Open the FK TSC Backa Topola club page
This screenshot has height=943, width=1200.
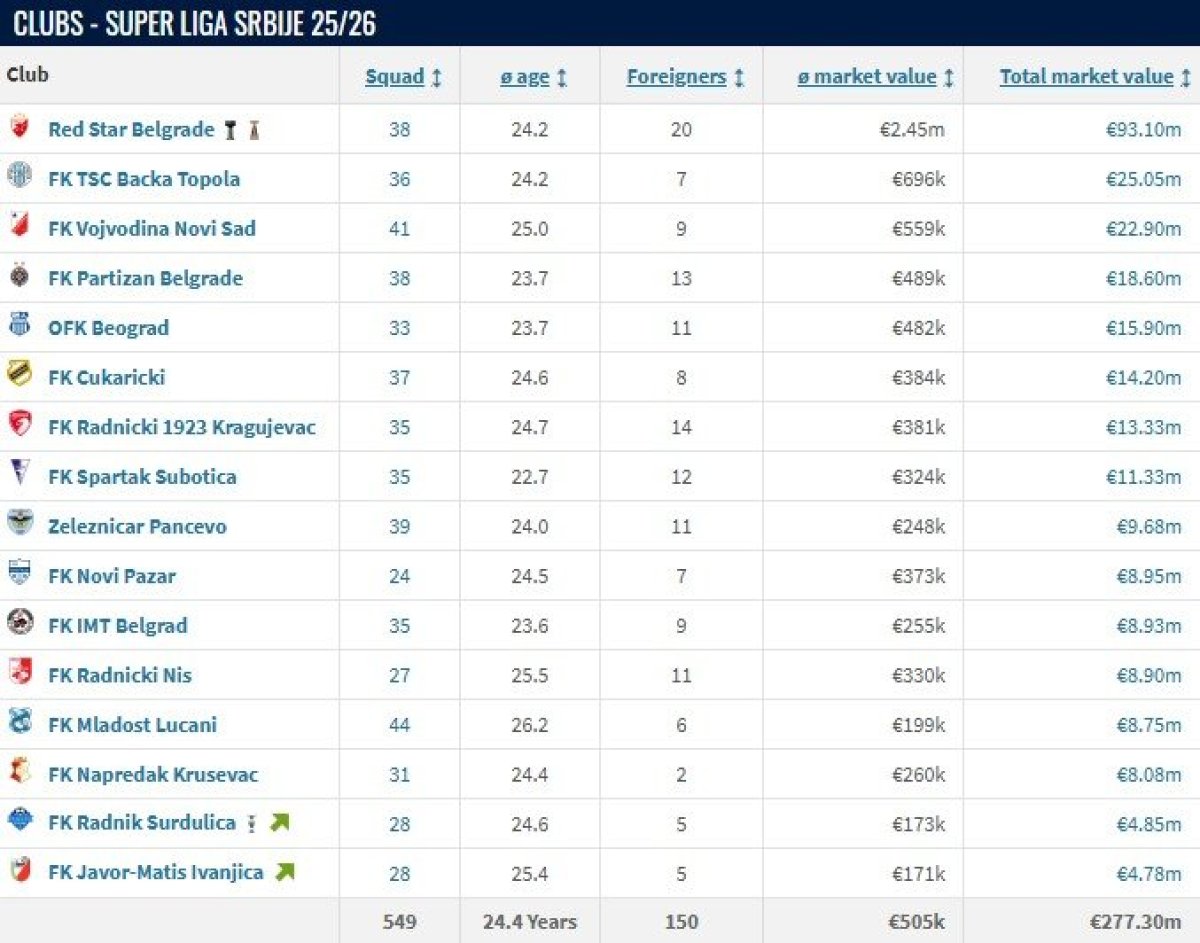[x=144, y=179]
